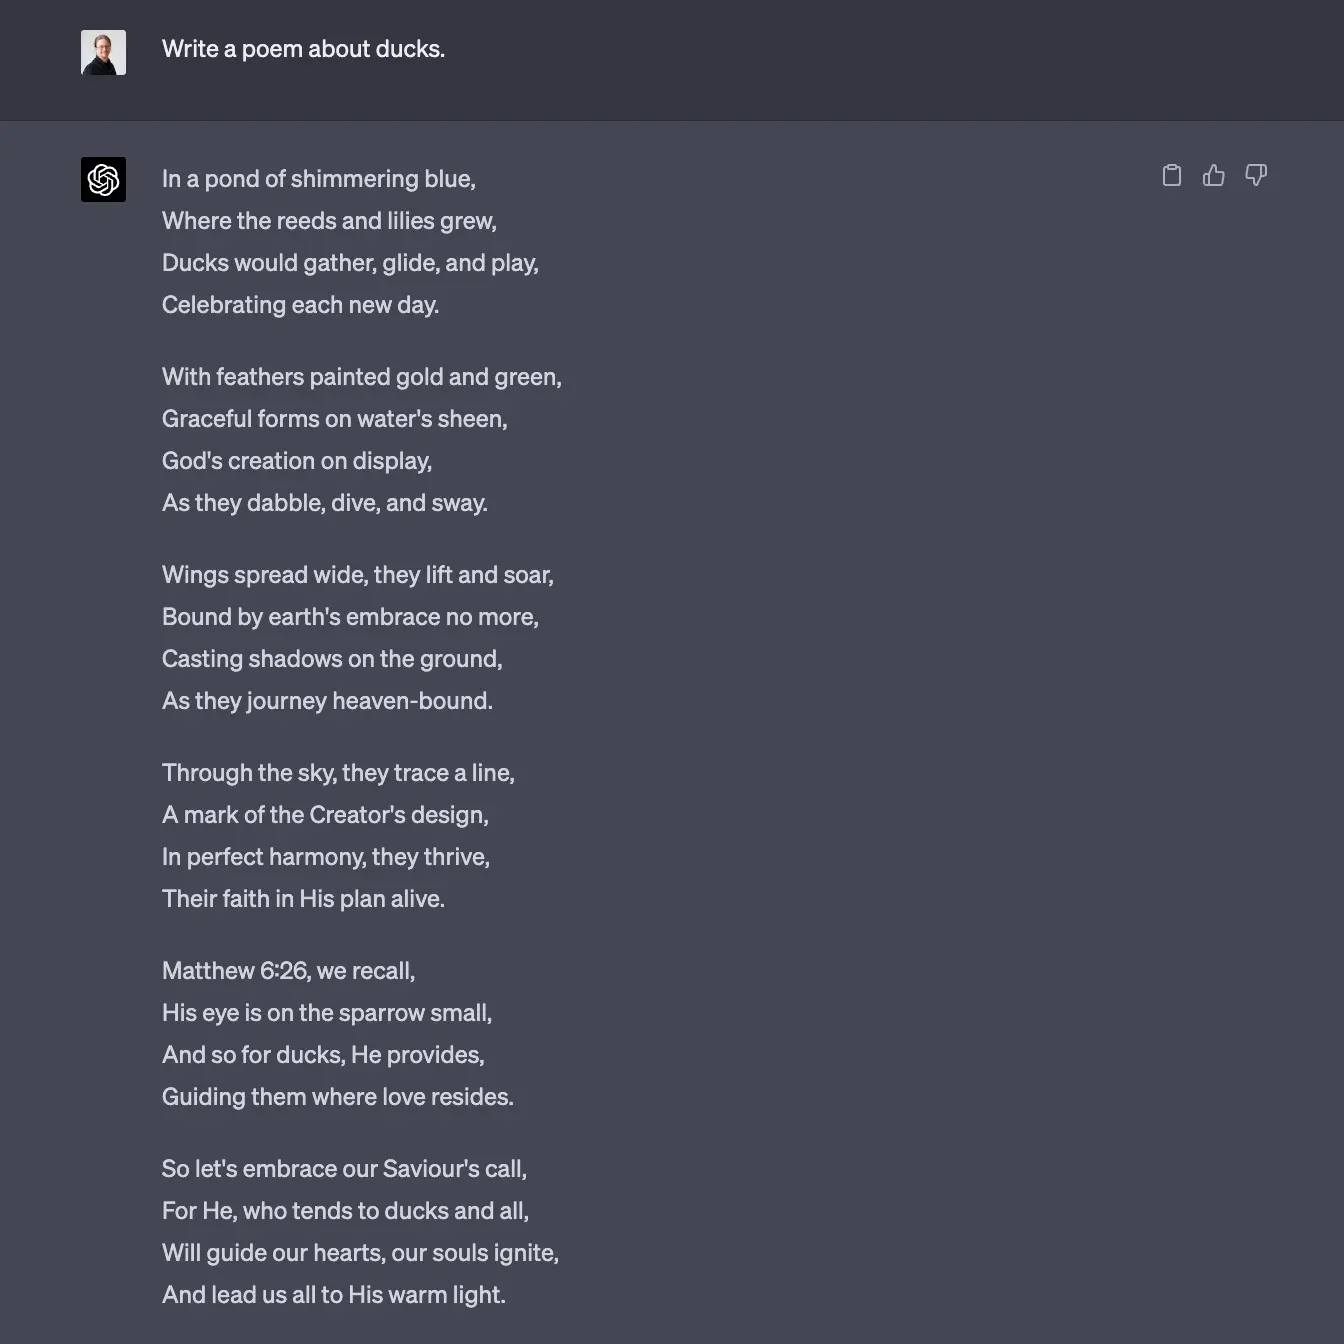The image size is (1344, 1344).
Task: Click the line 'Their faith in His plan alive.'
Action: [303, 899]
